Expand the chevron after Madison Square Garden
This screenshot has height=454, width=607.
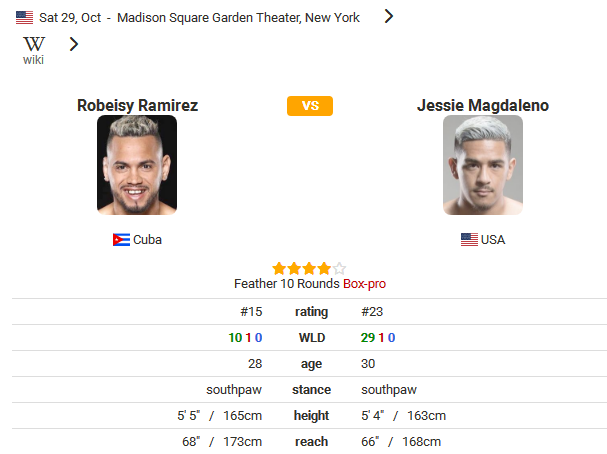pos(389,16)
